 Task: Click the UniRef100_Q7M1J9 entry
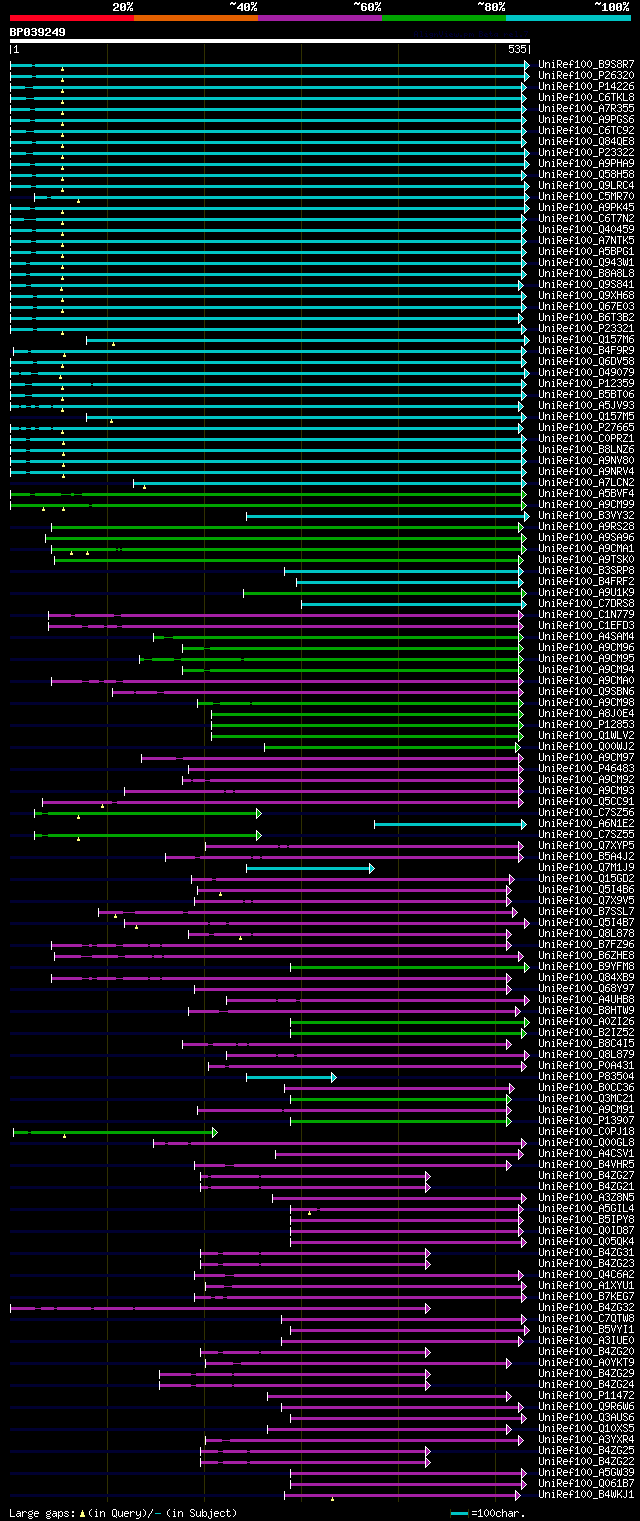point(586,867)
